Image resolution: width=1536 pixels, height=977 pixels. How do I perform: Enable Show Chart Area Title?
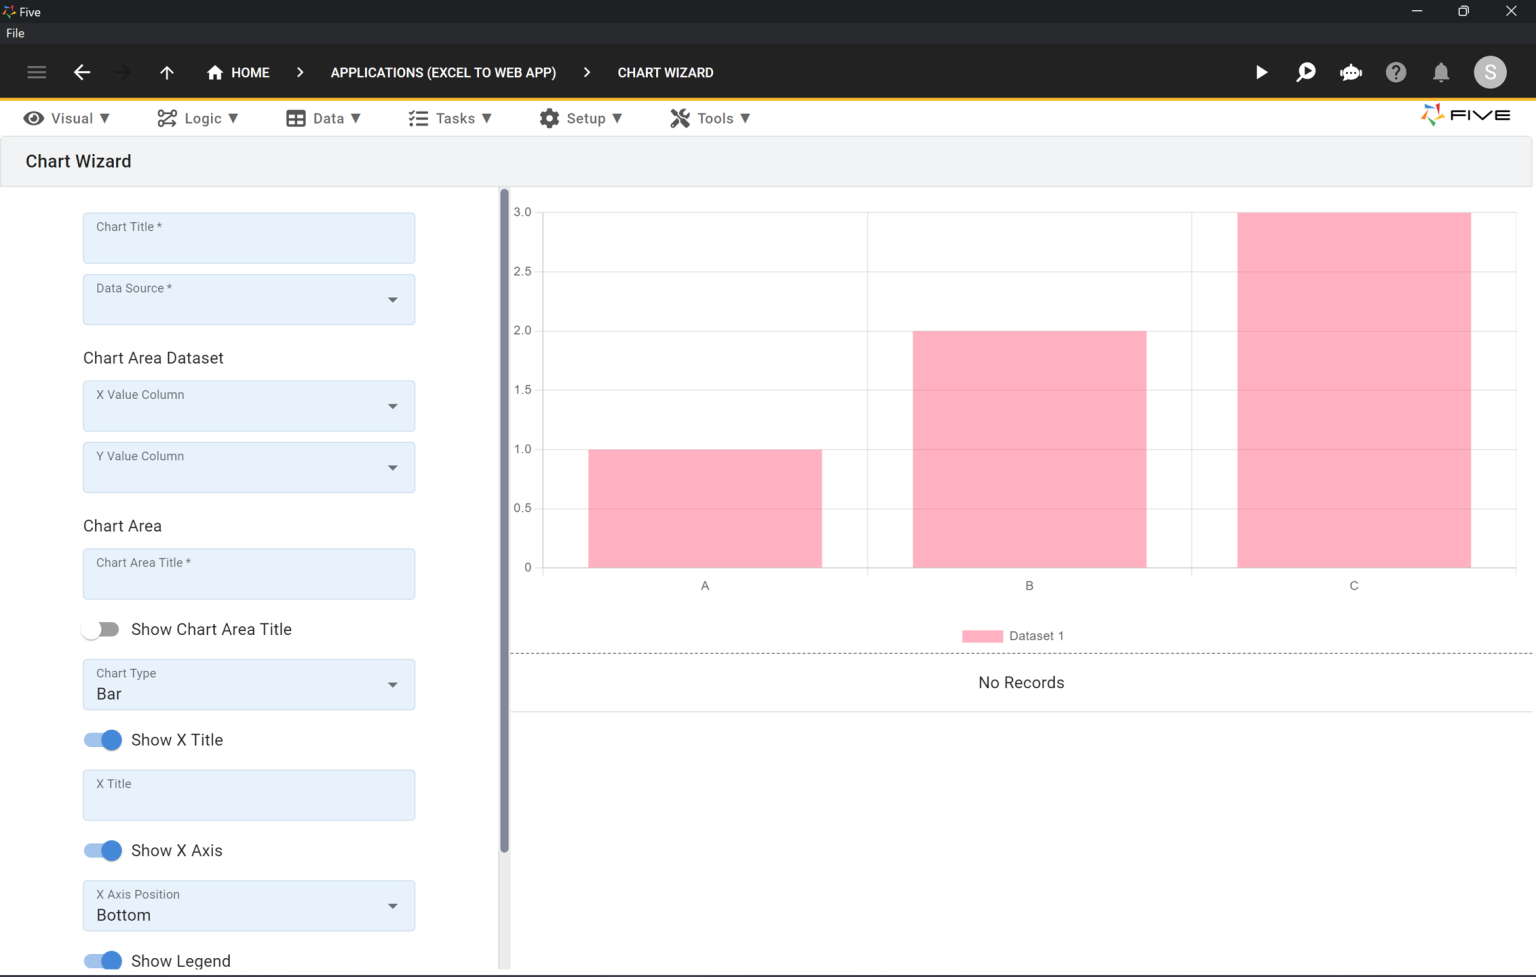click(101, 629)
